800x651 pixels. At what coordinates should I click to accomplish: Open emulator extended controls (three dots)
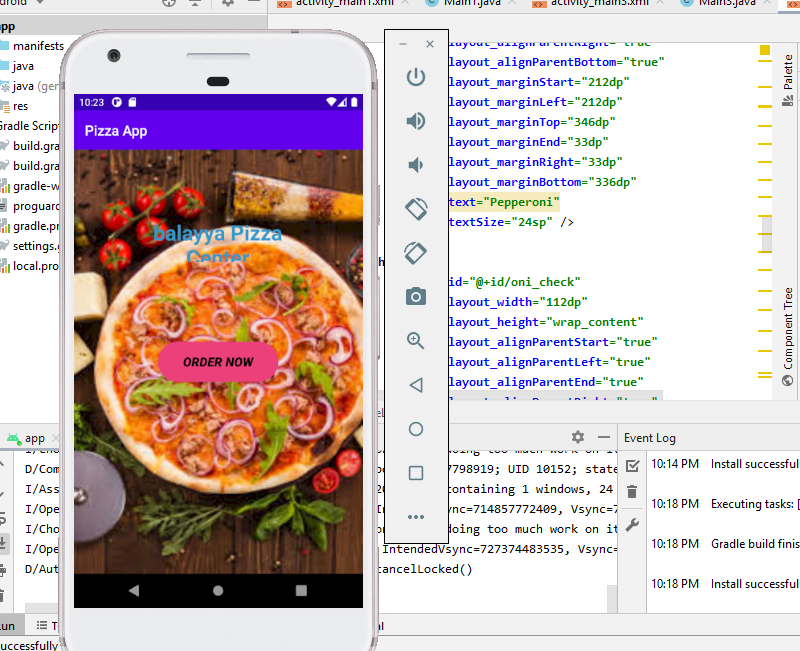416,517
